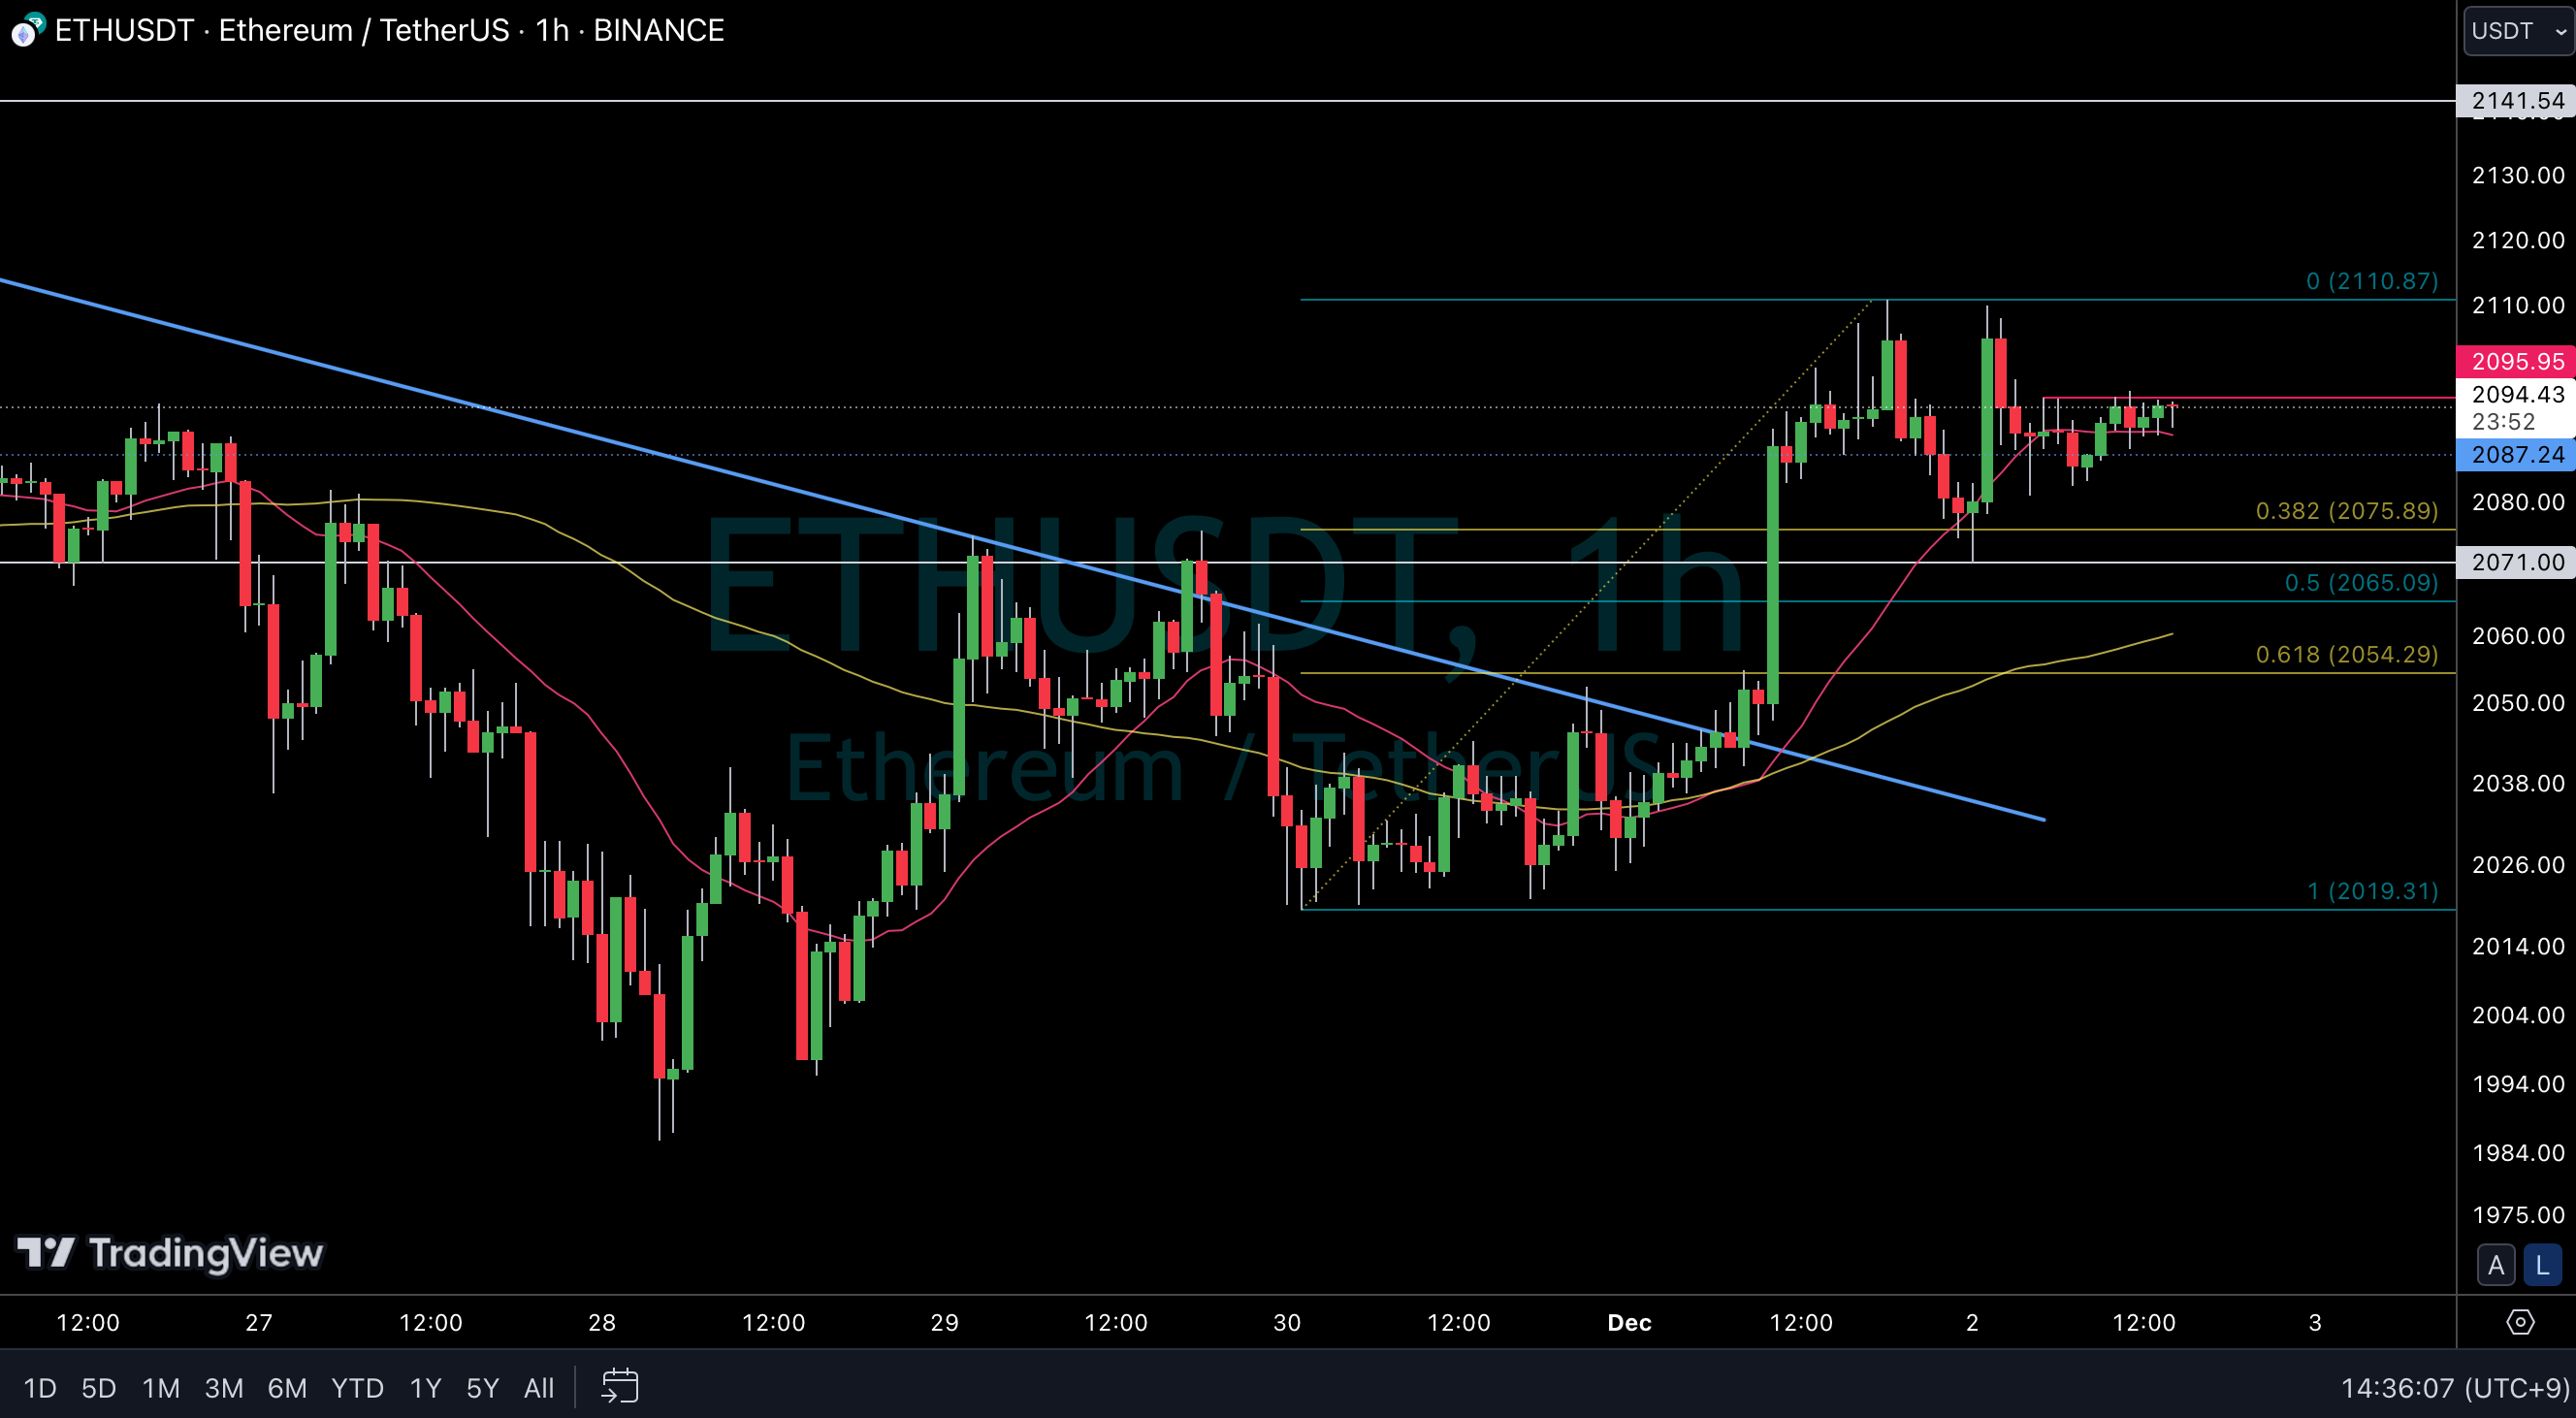This screenshot has height=1418, width=2576.
Task: Open chart settings gear icon
Action: coord(2520,1322)
